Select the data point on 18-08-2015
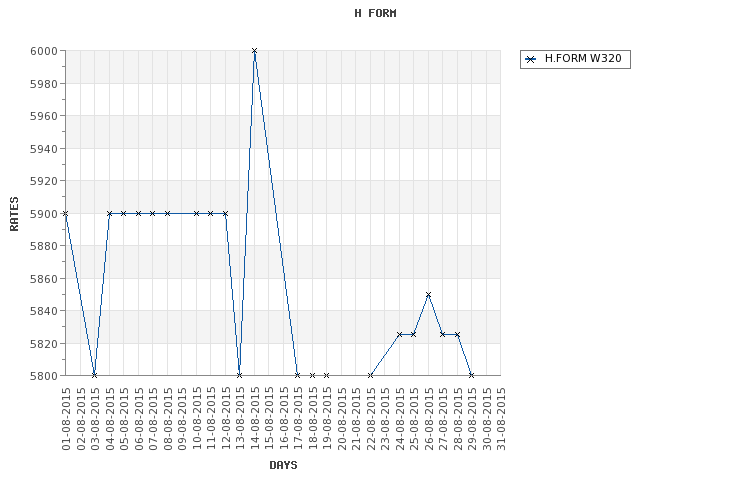The image size is (750, 500). pos(312,376)
